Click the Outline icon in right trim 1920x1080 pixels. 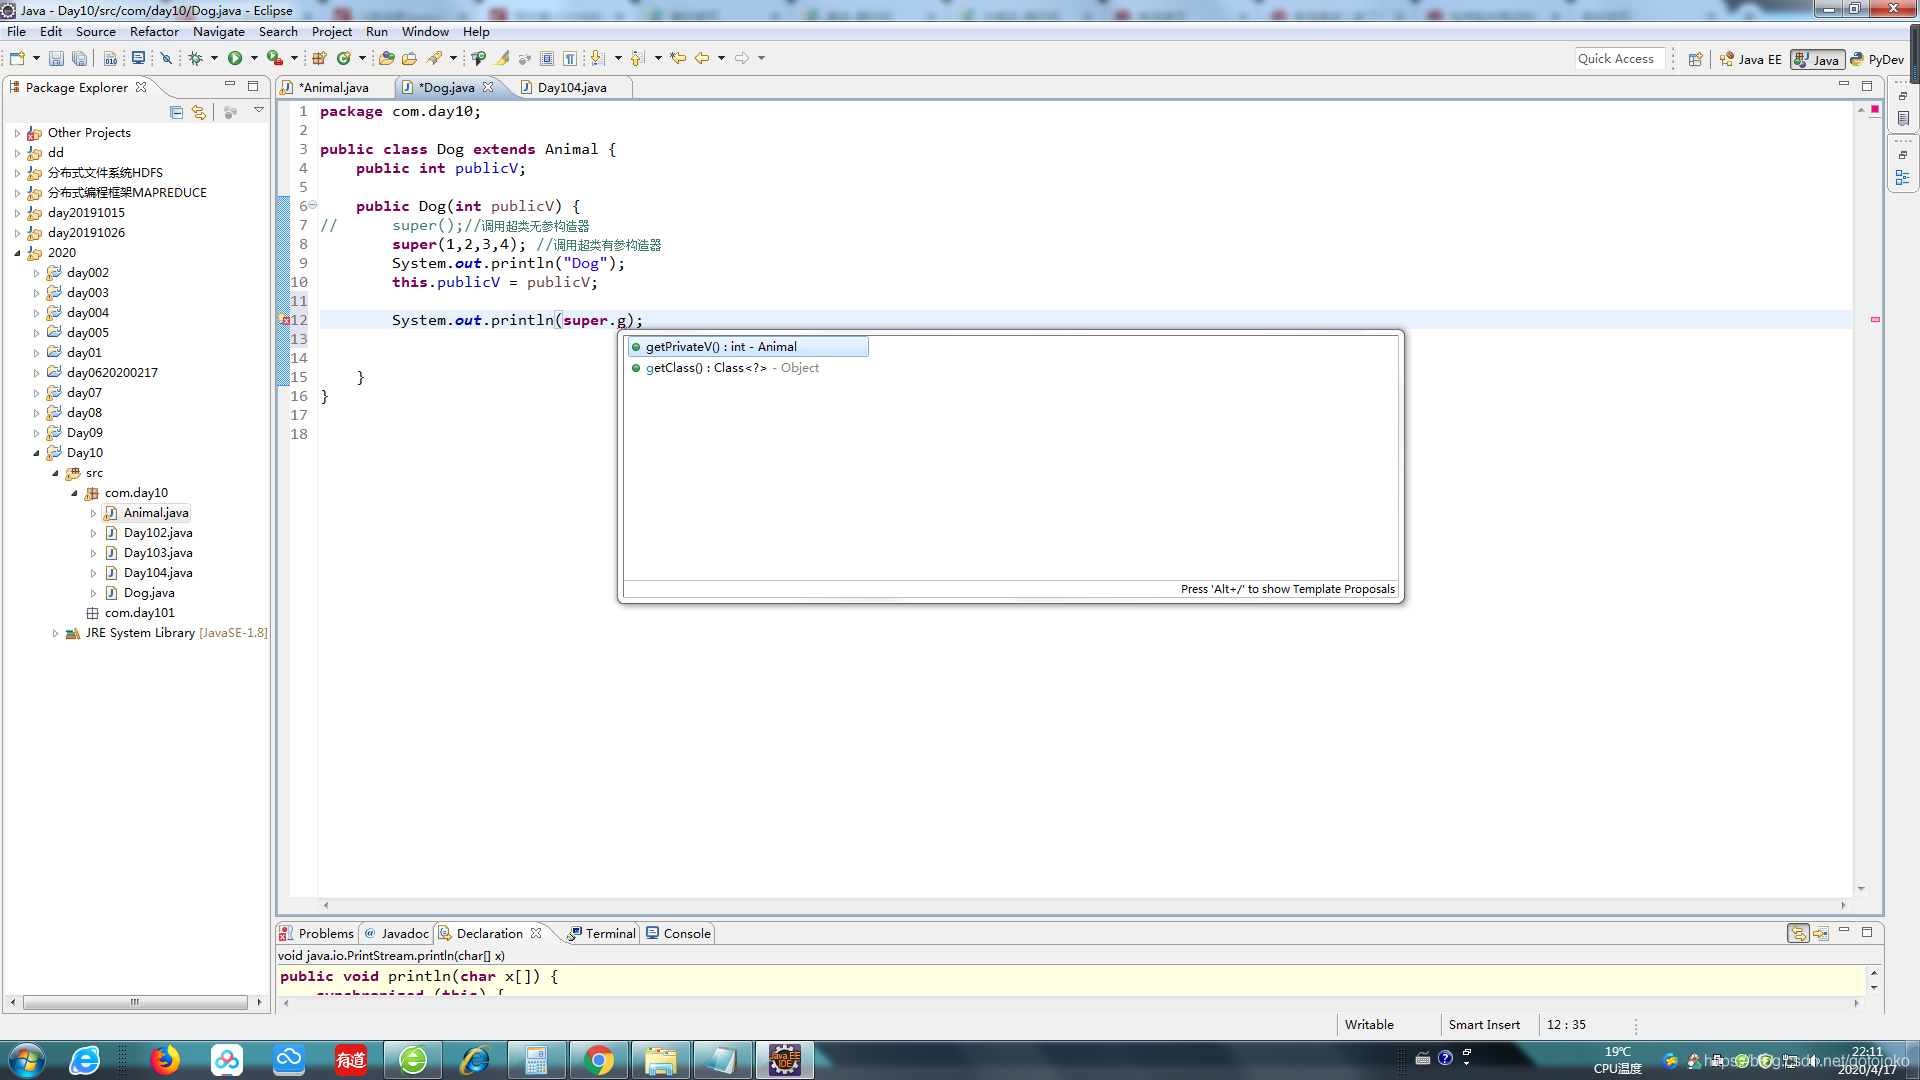click(1903, 178)
